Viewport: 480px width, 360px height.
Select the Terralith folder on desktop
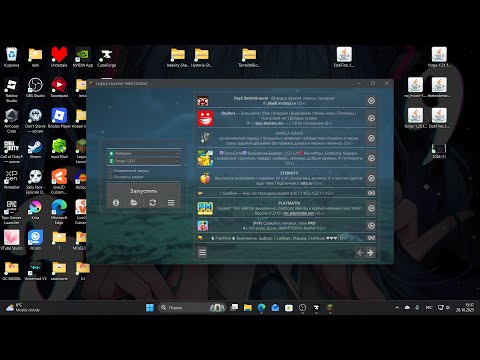pos(249,57)
